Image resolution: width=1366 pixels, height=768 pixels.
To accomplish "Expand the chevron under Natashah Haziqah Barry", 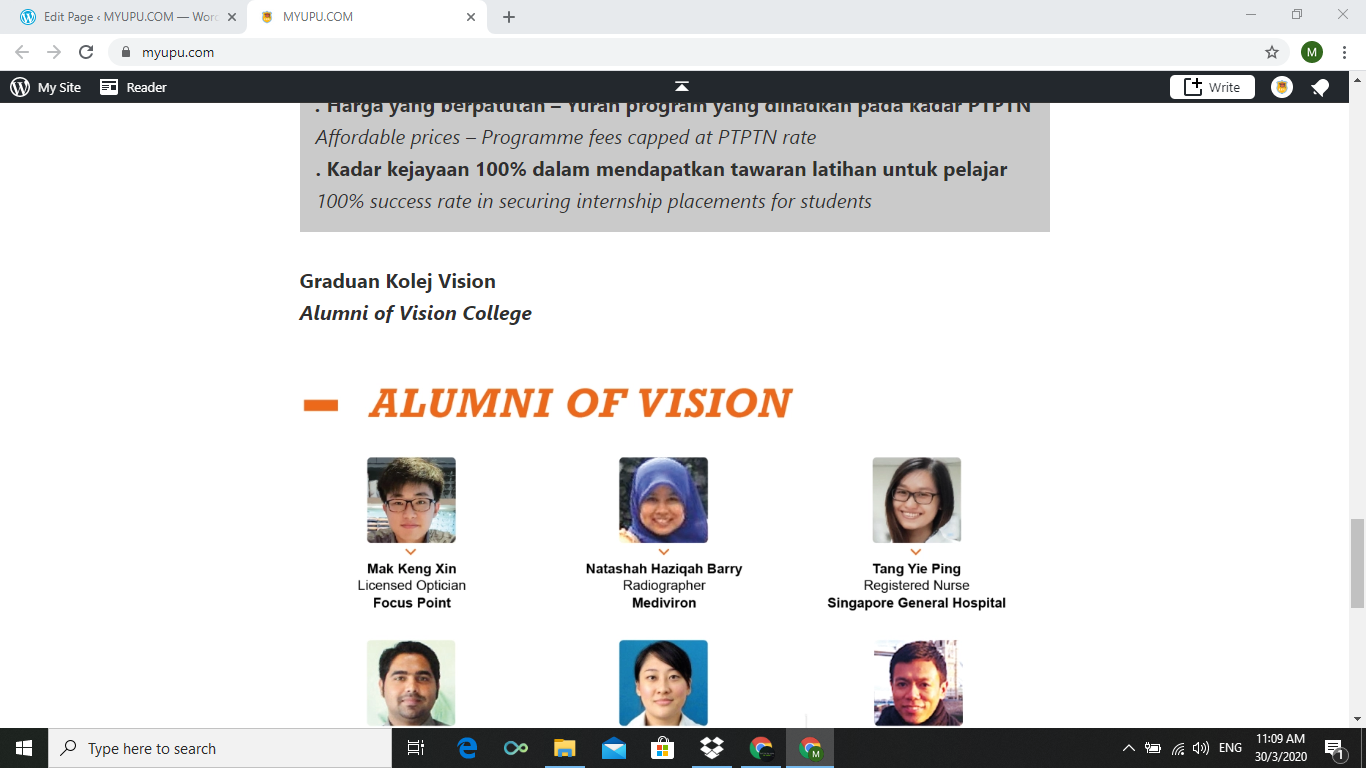I will click(x=663, y=552).
